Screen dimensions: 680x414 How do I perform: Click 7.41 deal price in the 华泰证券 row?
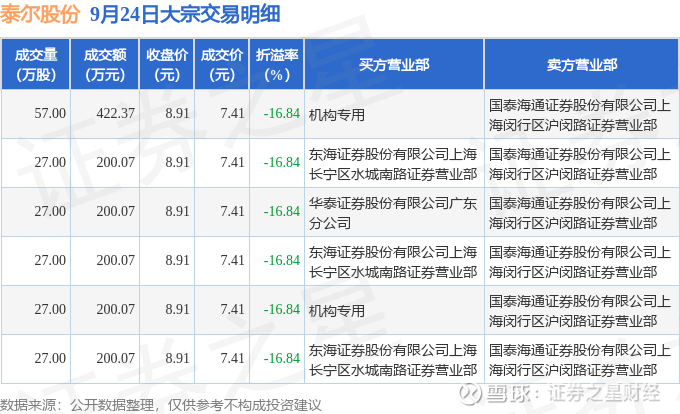[232, 212]
